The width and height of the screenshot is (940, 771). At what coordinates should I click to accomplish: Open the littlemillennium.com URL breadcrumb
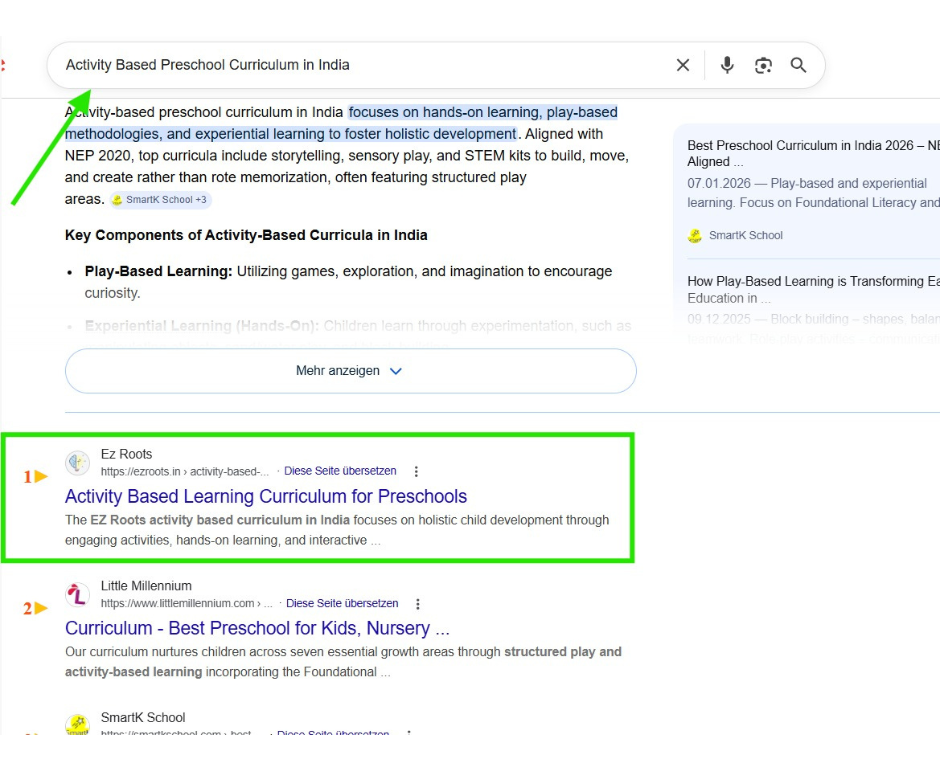click(186, 604)
